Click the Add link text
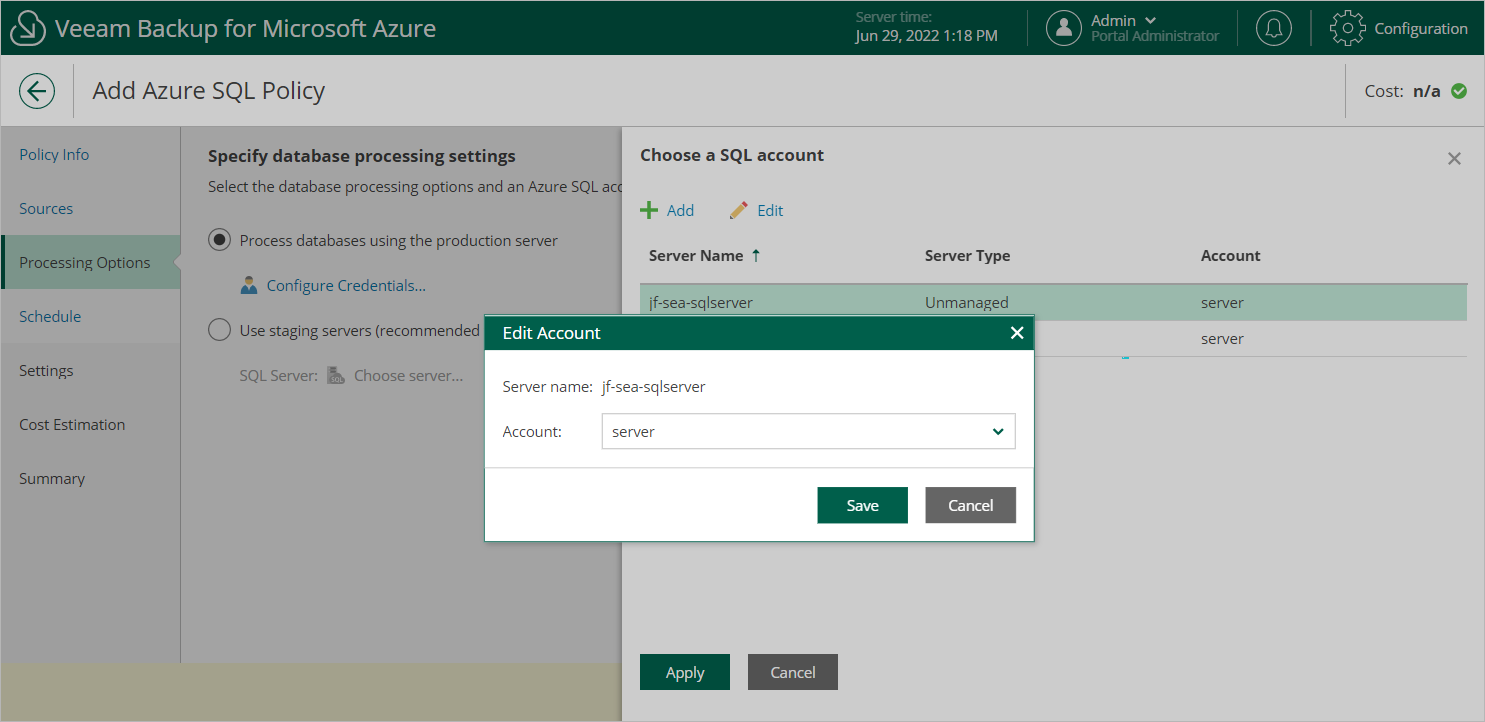The image size is (1485, 722). [x=680, y=210]
